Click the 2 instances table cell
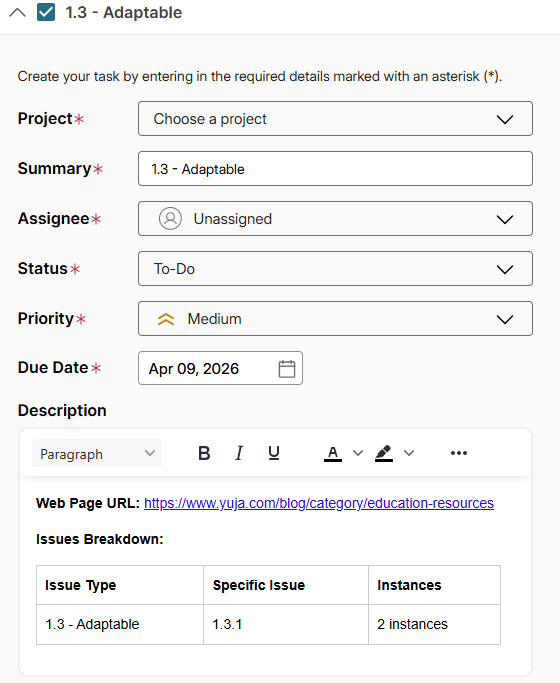 tap(435, 624)
